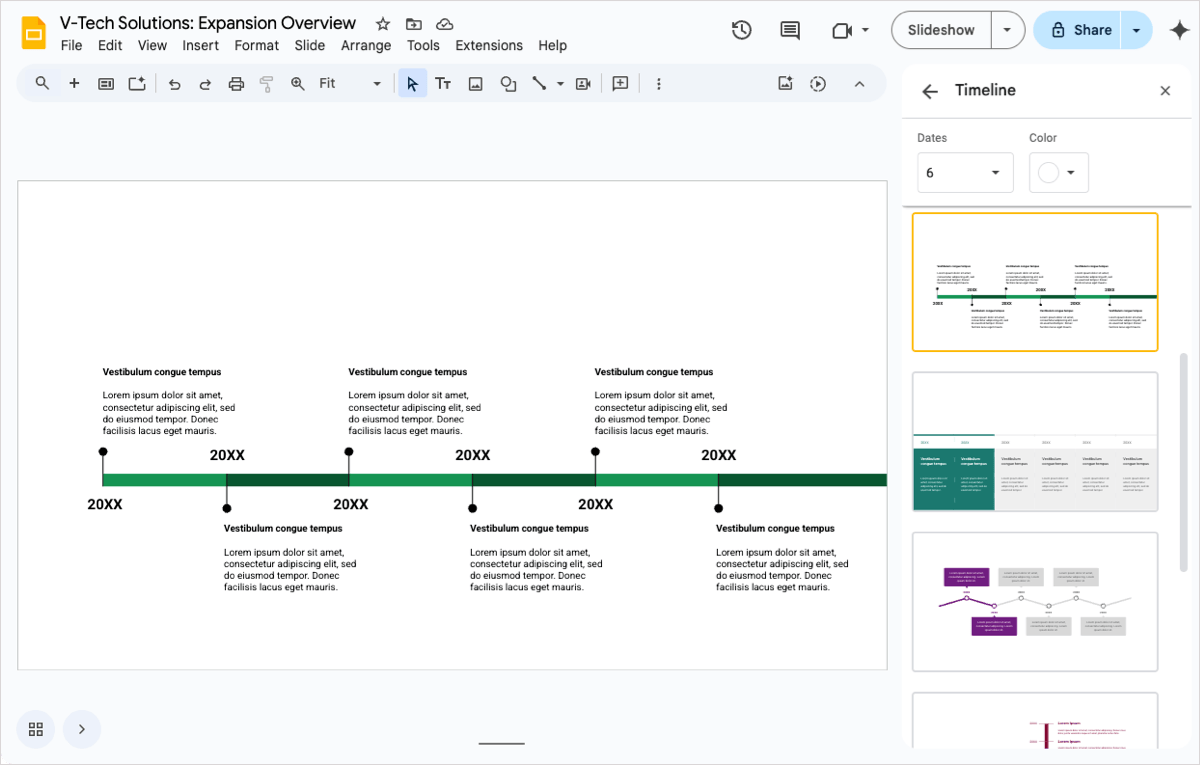Open the Fit zoom dropdown

point(350,84)
